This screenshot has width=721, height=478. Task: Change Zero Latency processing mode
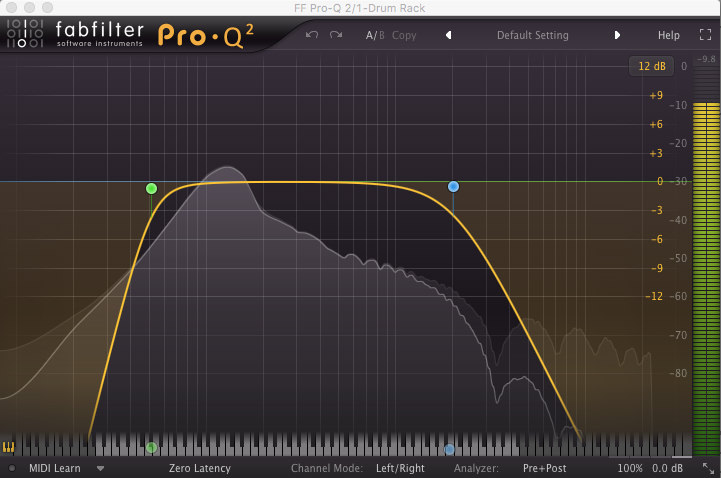[x=200, y=468]
